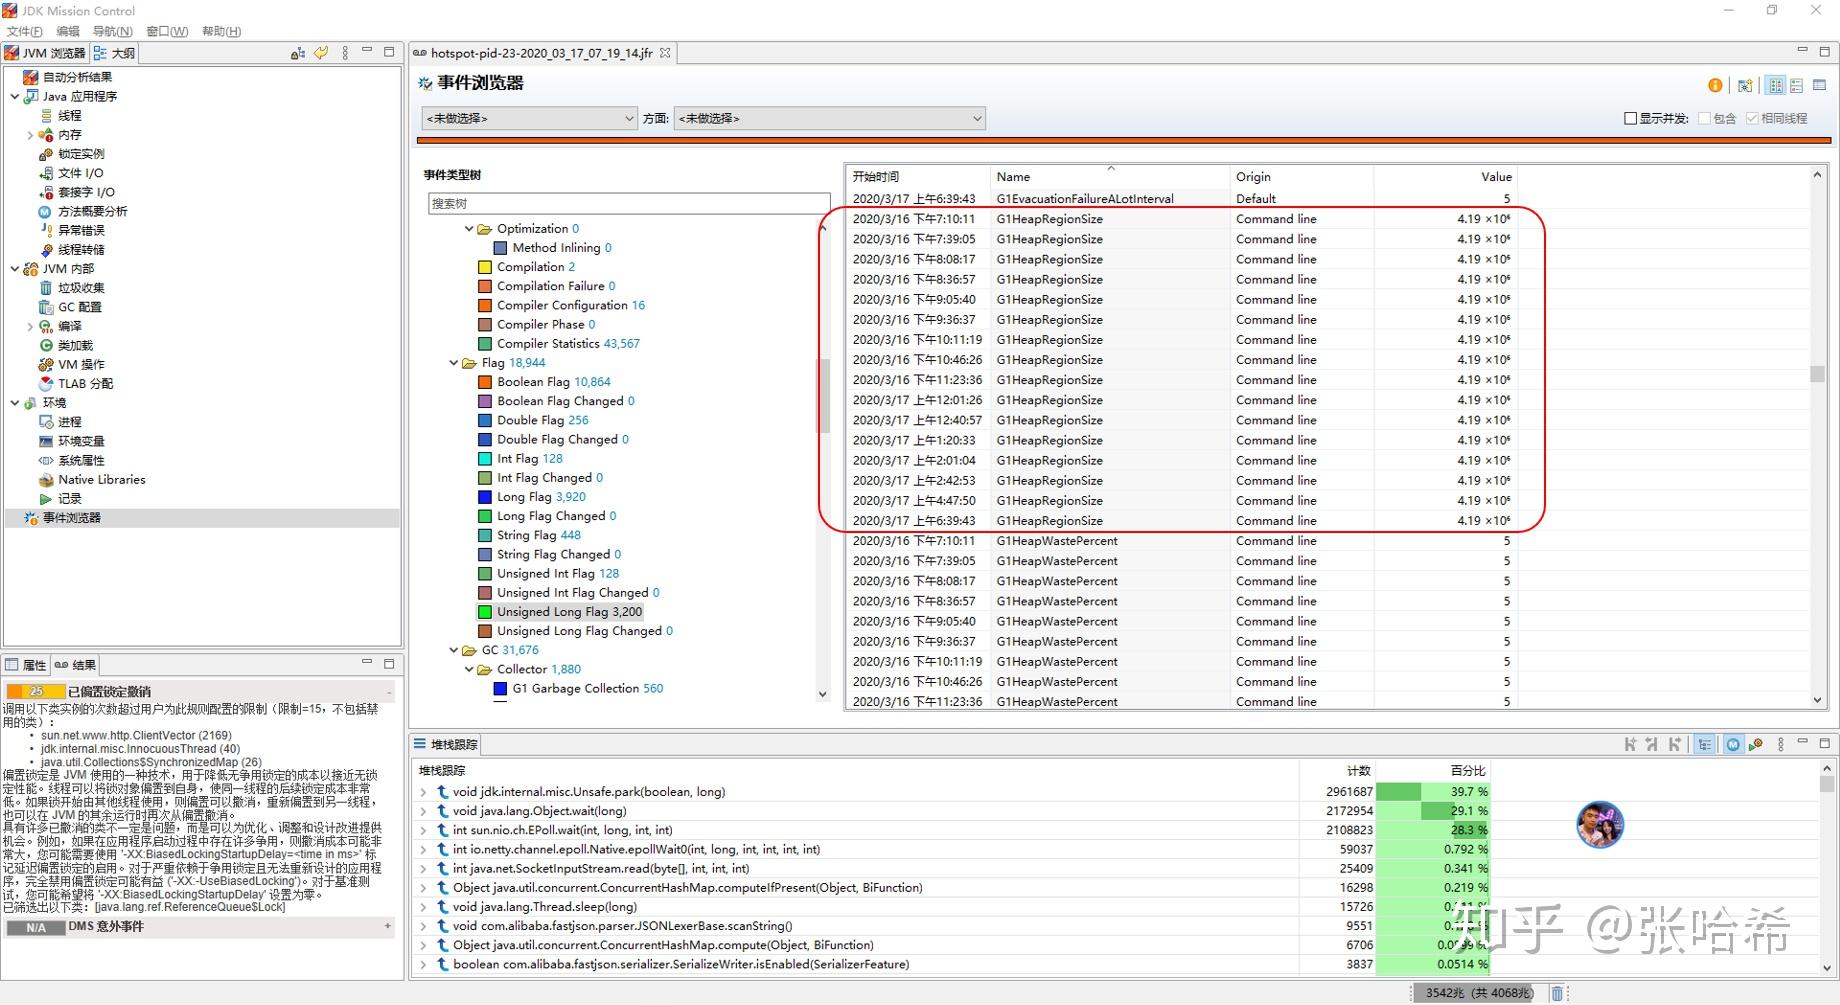This screenshot has height=1005, width=1840.
Task: Click the 搜索树 search tree input field
Action: click(x=628, y=204)
